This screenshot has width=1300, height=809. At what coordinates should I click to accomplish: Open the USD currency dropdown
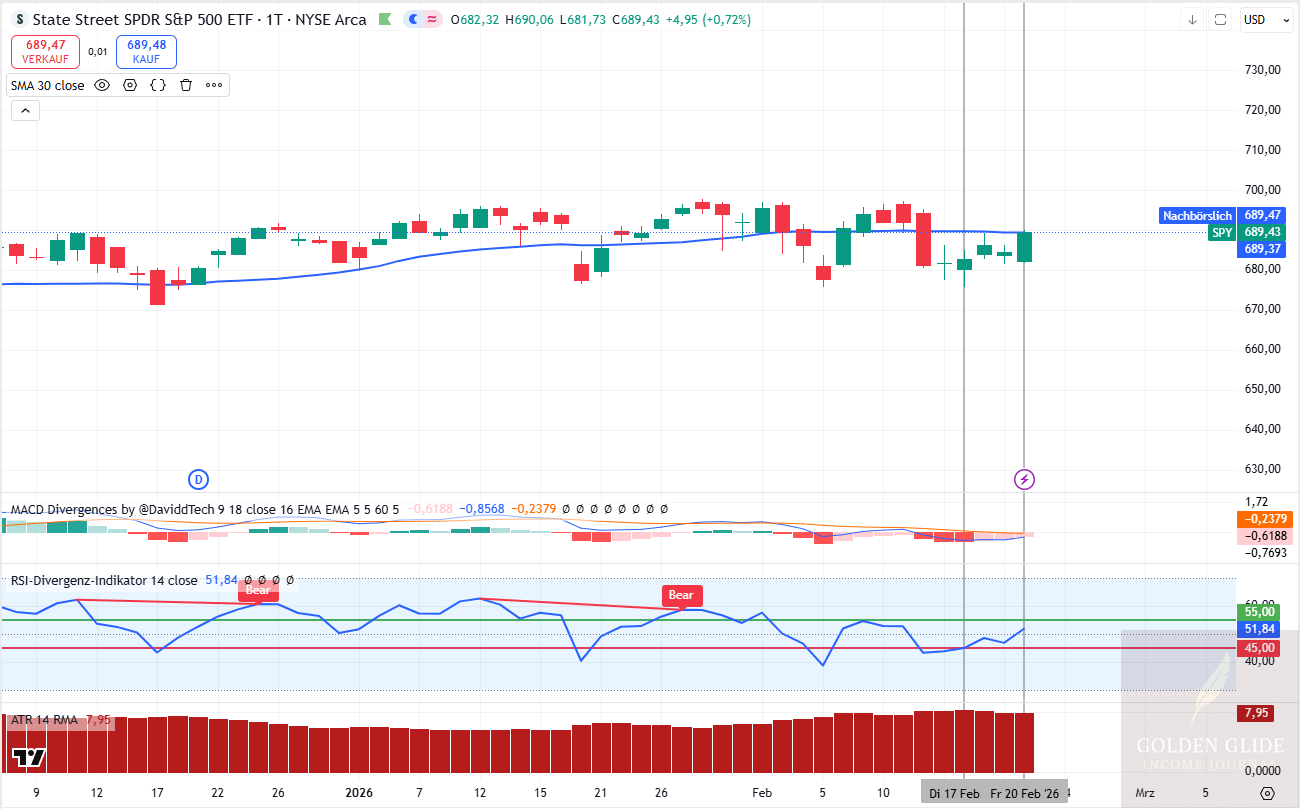click(x=1266, y=19)
